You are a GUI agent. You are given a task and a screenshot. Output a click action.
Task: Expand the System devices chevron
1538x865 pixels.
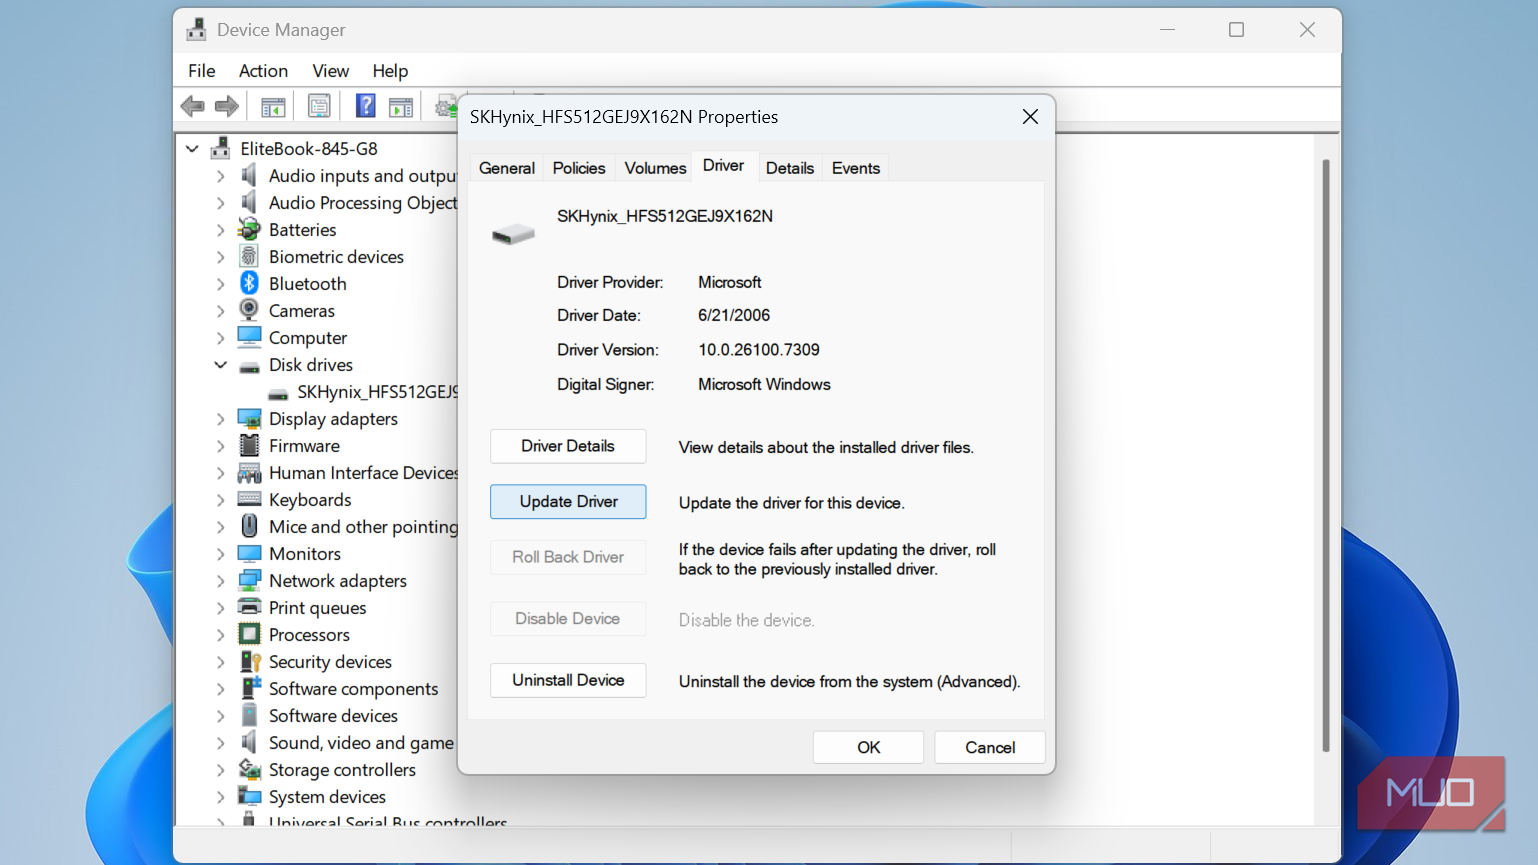[x=220, y=797]
